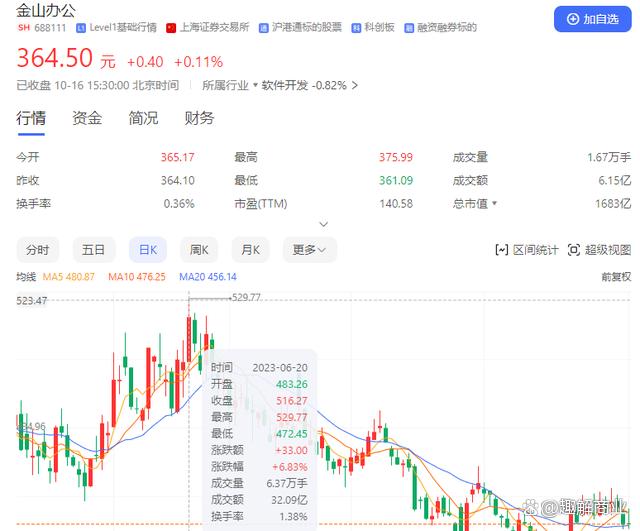This screenshot has height=531, width=640.
Task: Click the 均线 label
Action: click(x=26, y=277)
